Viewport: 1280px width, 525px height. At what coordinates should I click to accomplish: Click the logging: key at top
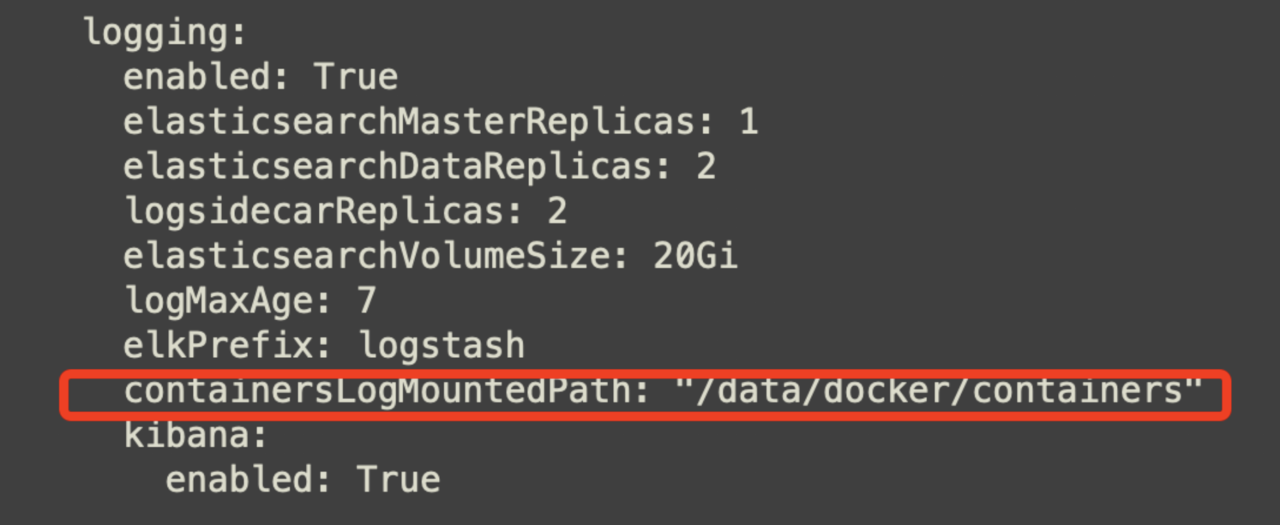pyautogui.click(x=165, y=33)
